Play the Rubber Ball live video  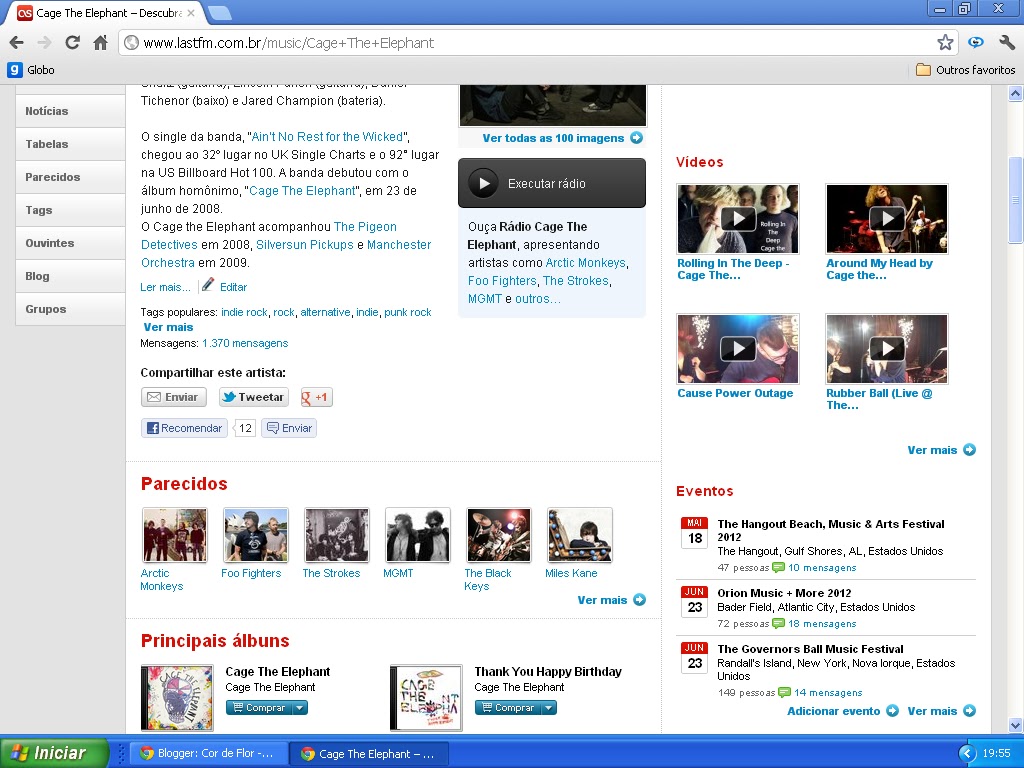coord(887,349)
